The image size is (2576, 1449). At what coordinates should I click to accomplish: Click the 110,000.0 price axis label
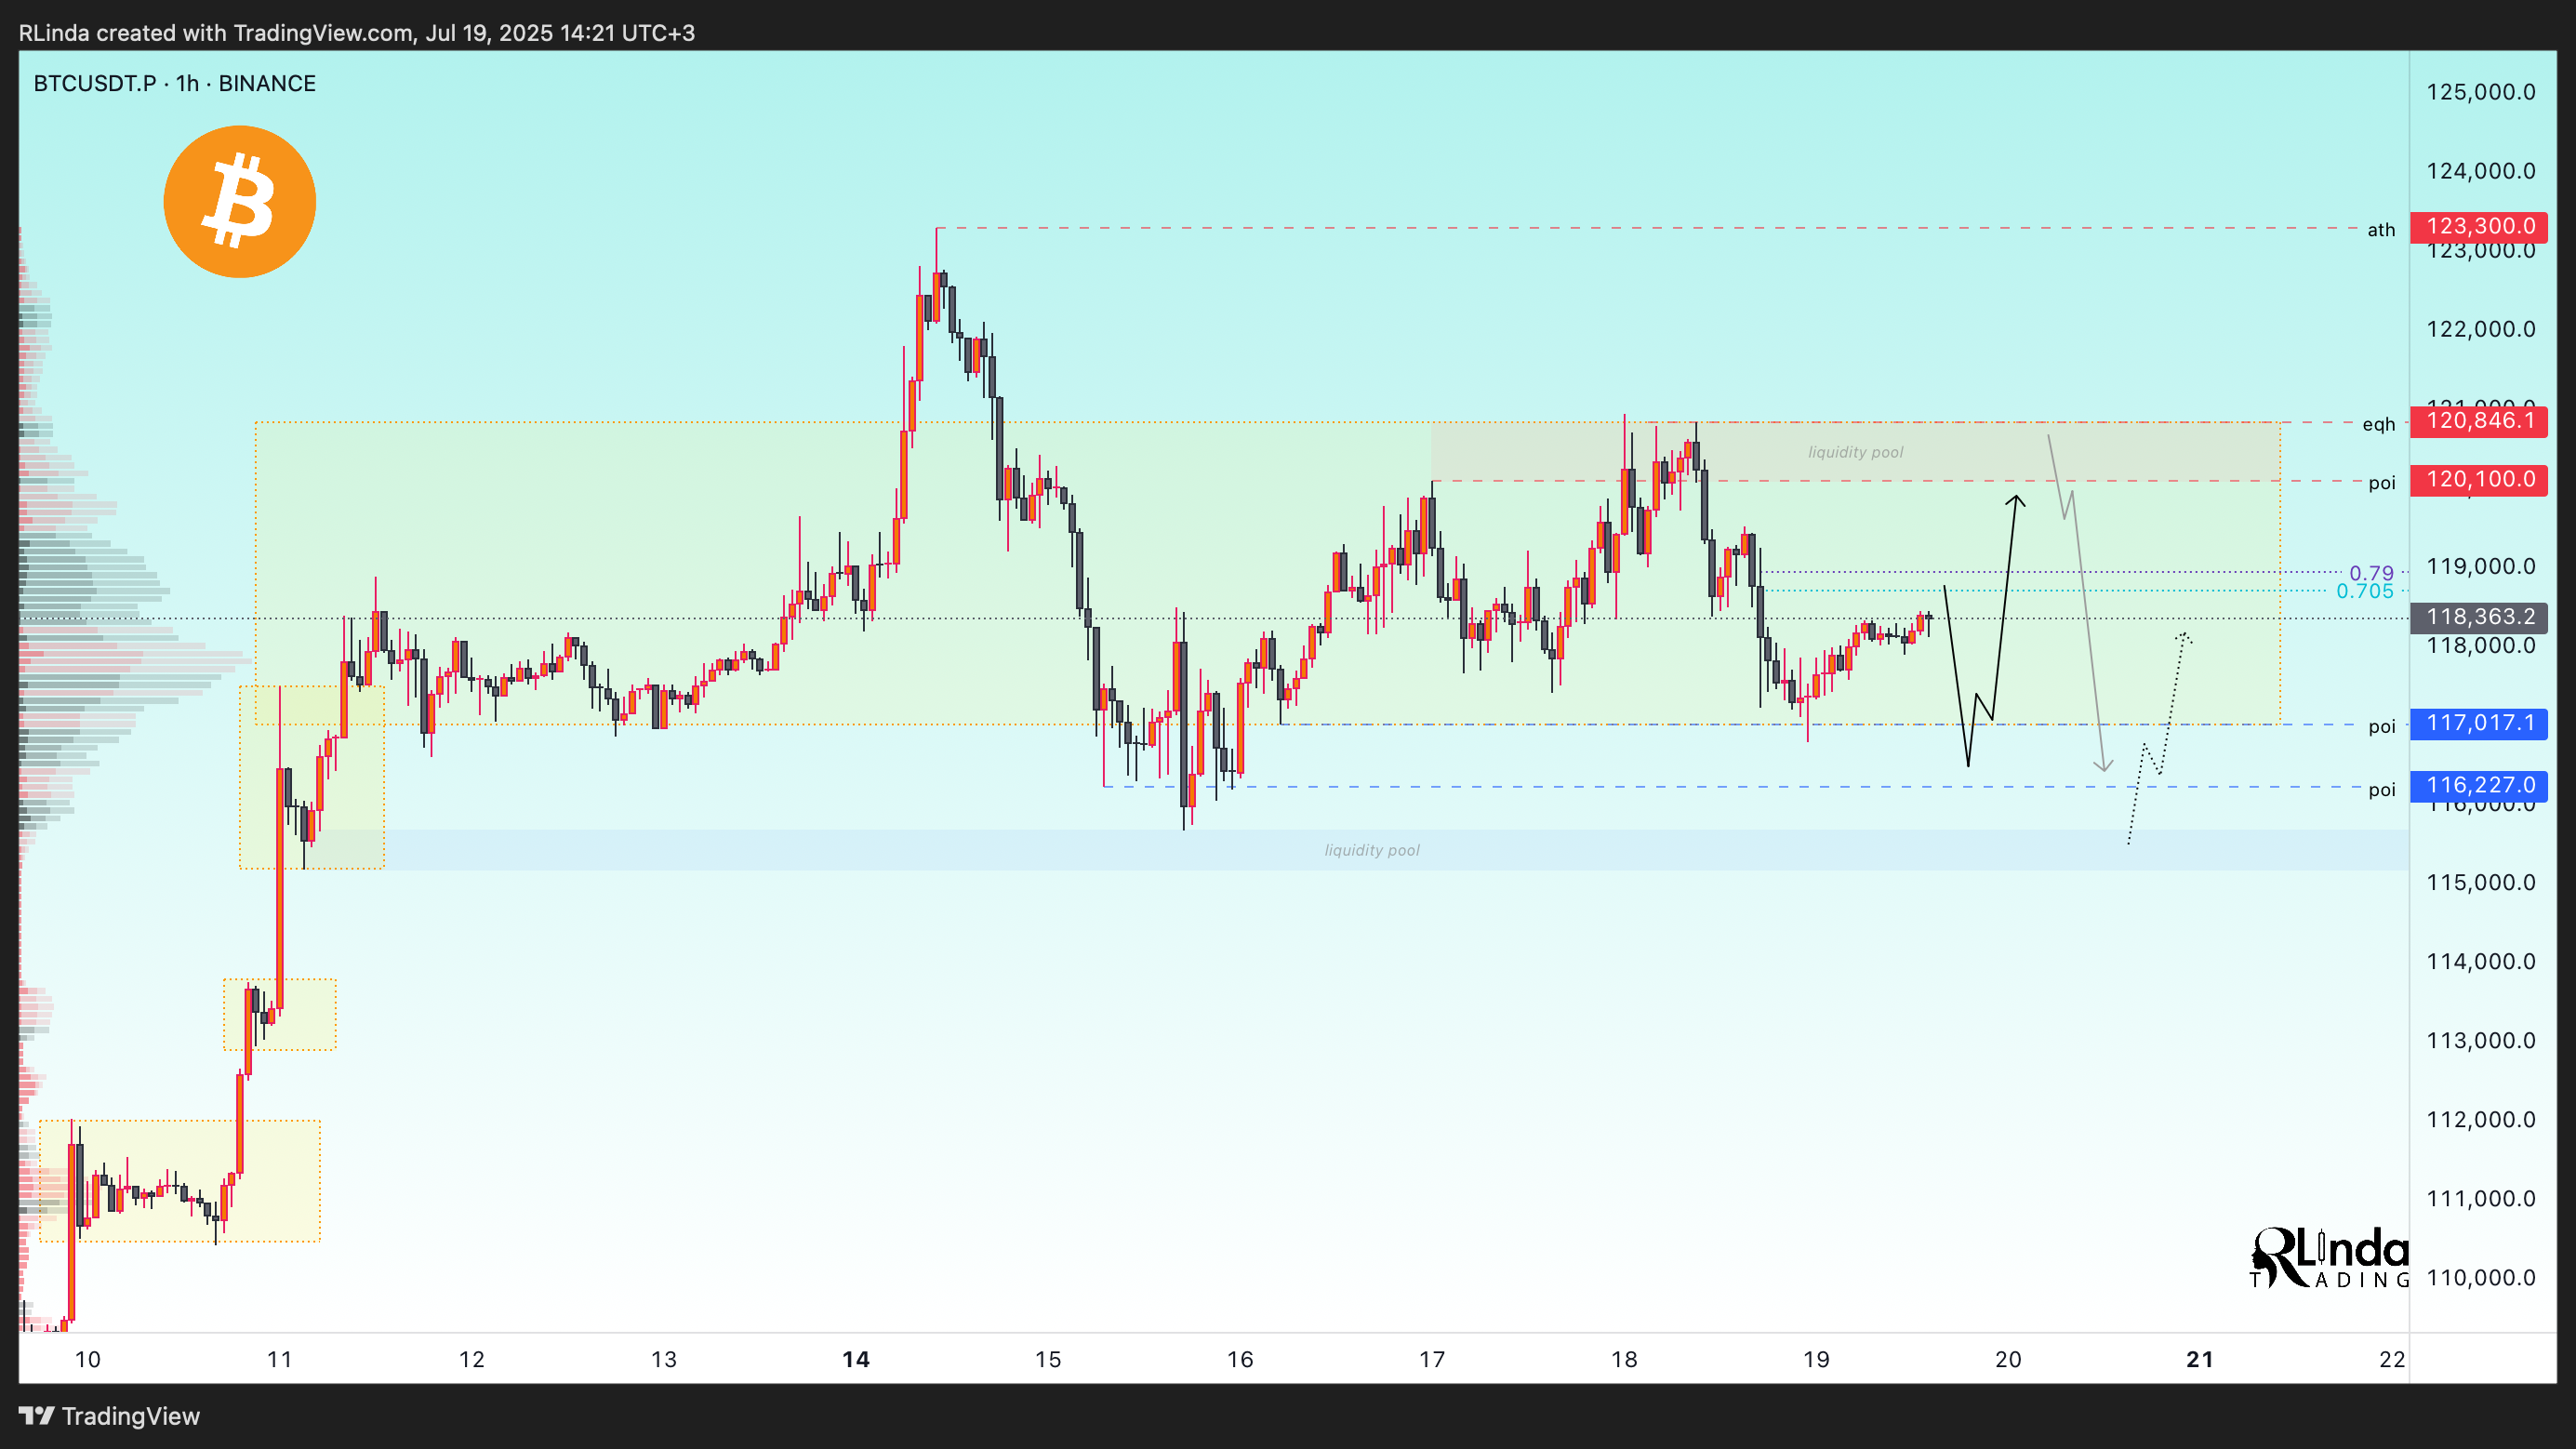[2481, 1277]
